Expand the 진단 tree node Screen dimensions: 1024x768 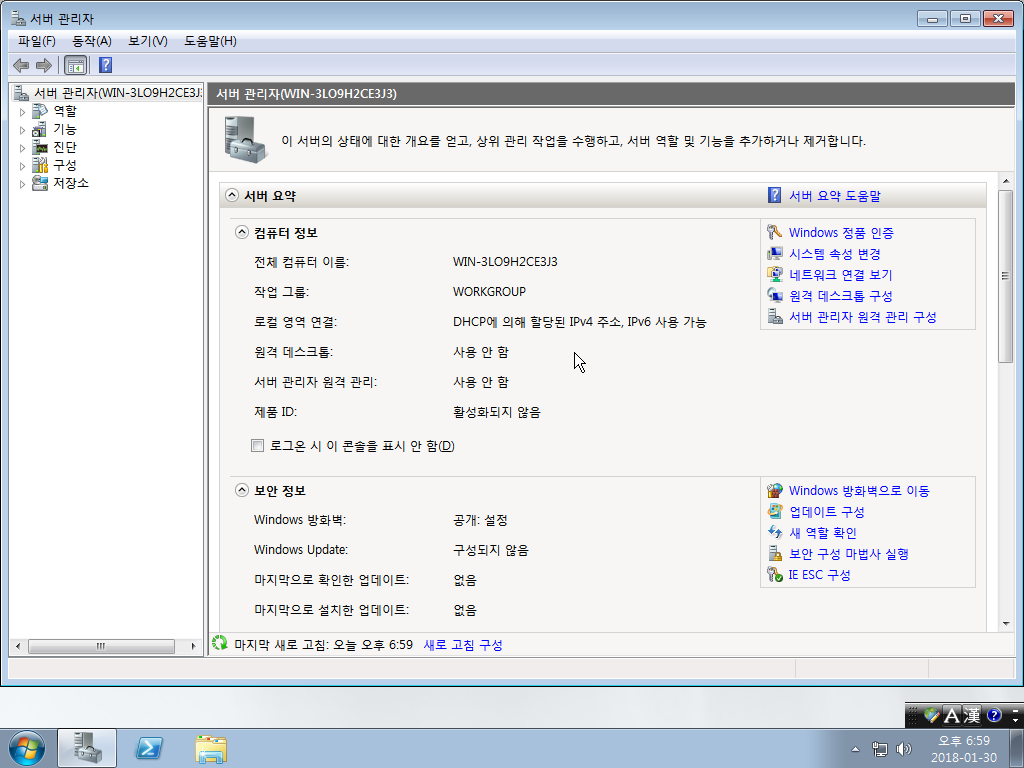tap(22, 148)
